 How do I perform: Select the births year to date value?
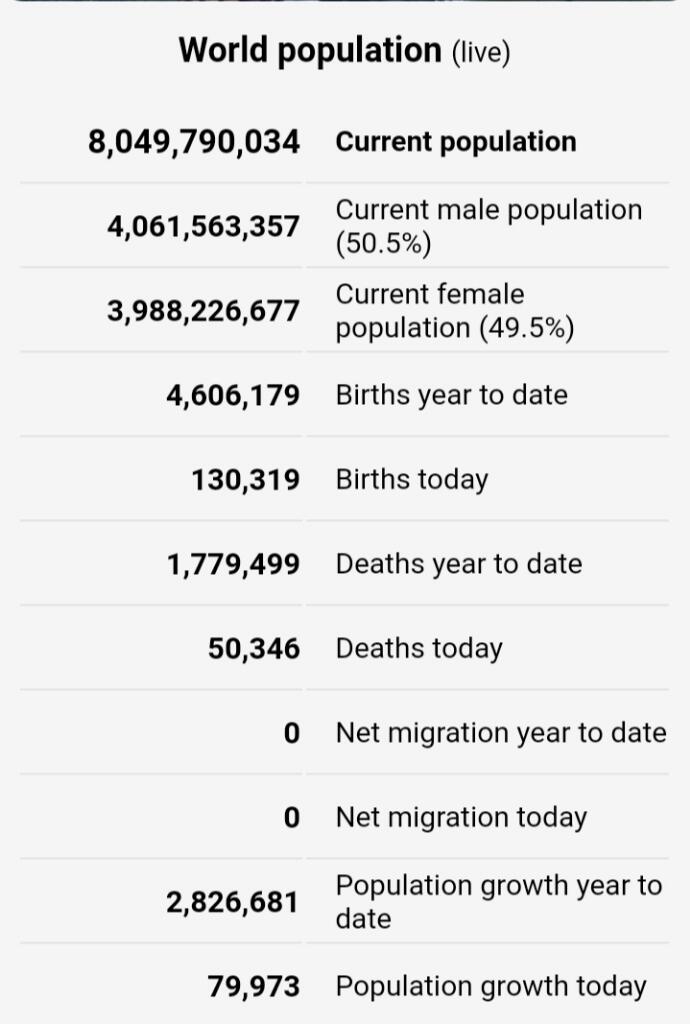tap(233, 395)
